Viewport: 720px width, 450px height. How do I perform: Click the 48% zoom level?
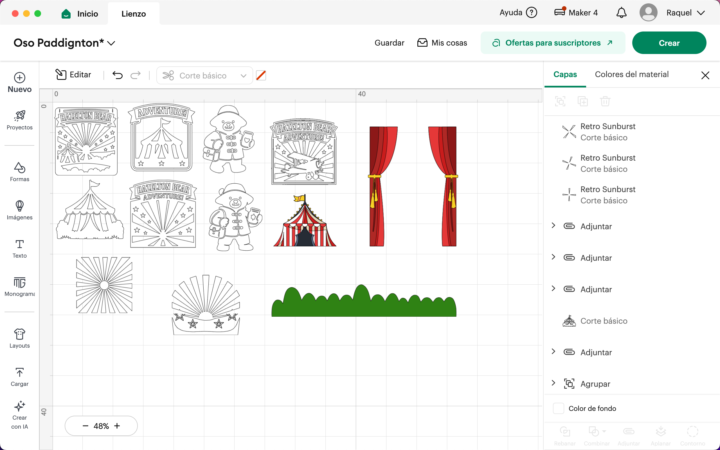(101, 426)
